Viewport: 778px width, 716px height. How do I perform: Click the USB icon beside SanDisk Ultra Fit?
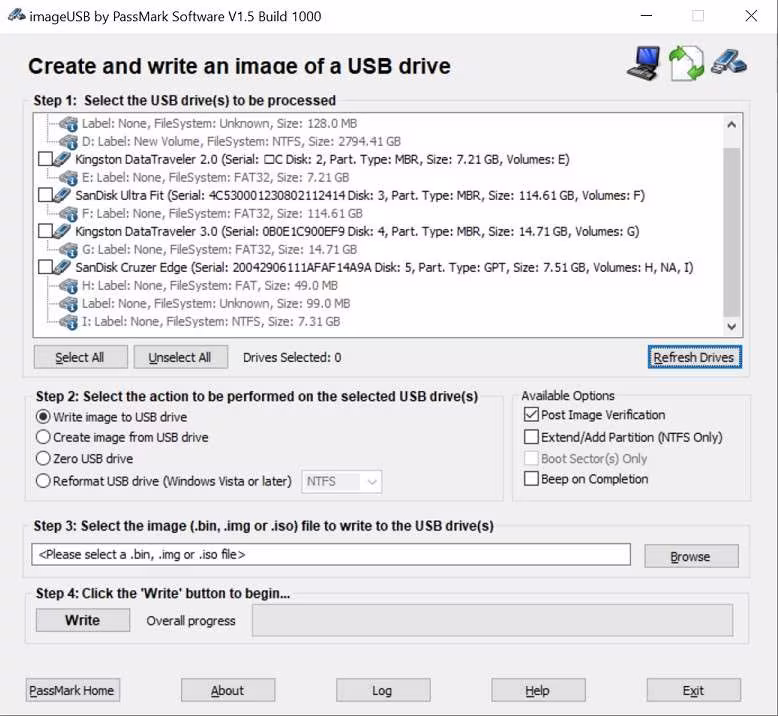pos(62,195)
